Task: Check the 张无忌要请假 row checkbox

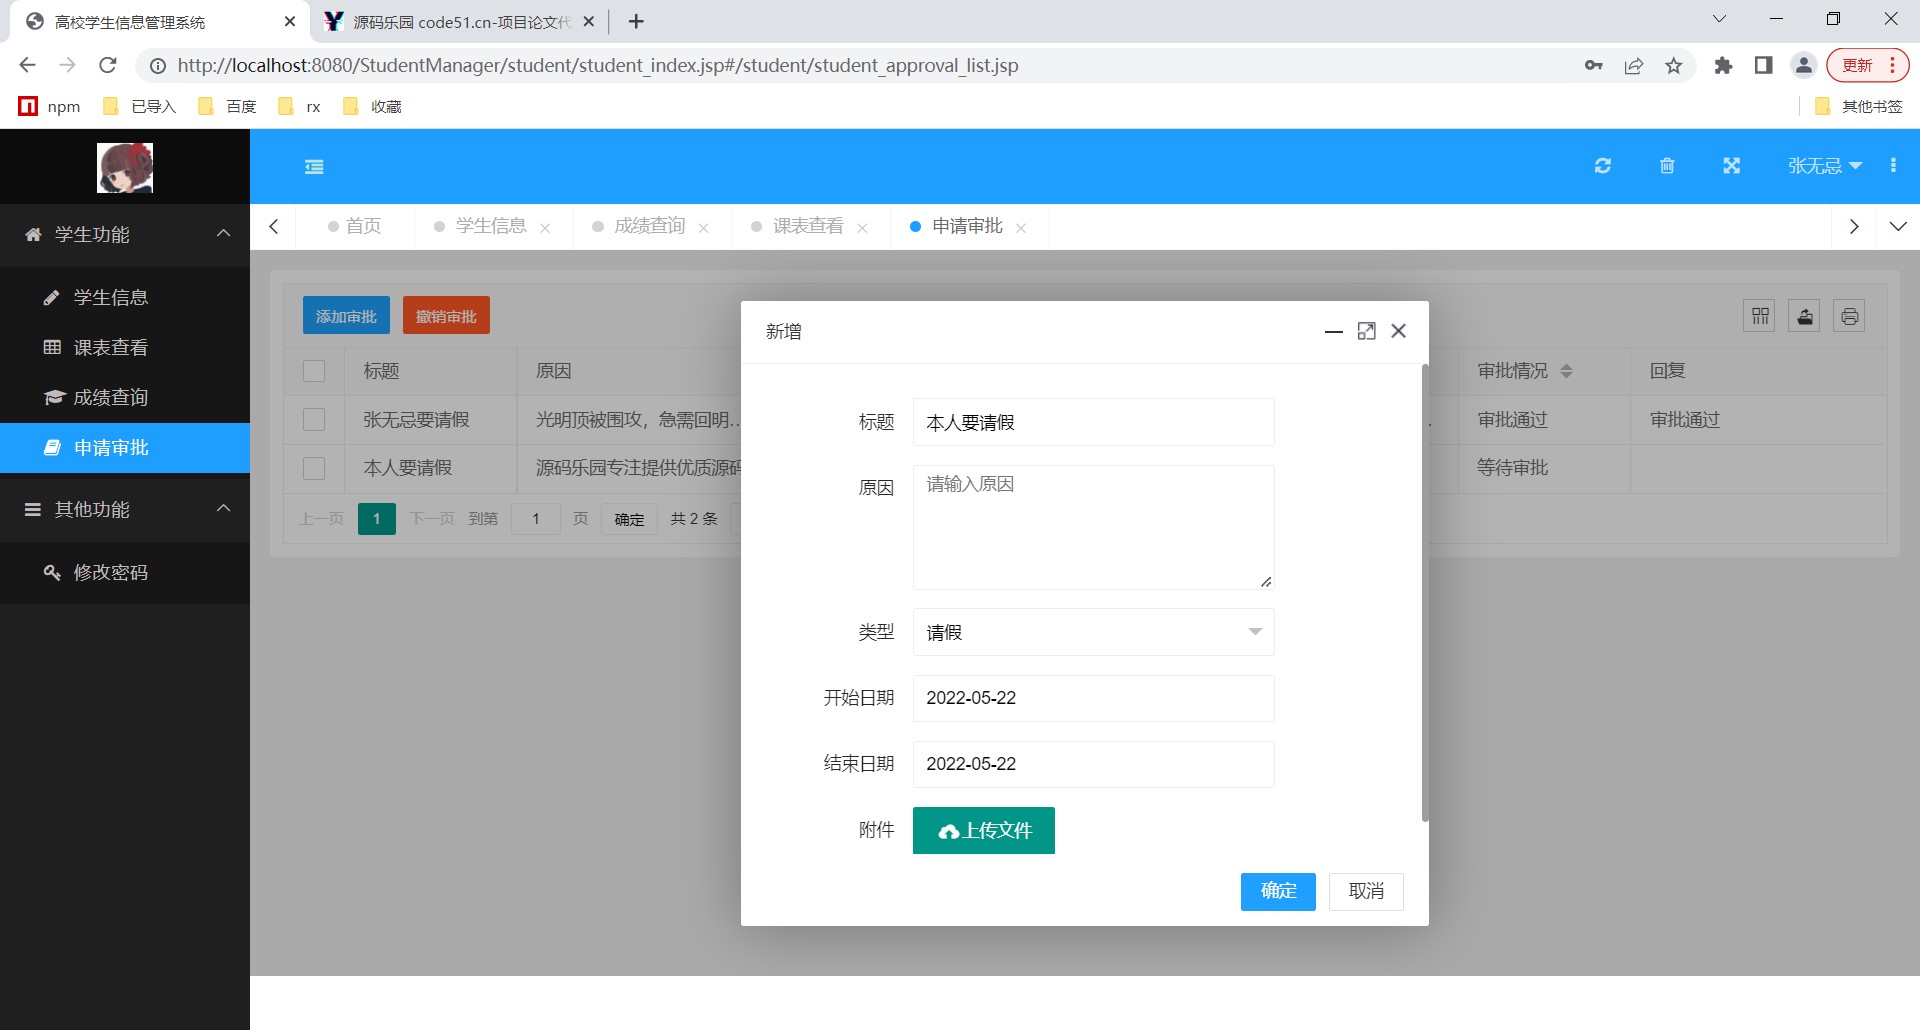Action: click(x=314, y=420)
